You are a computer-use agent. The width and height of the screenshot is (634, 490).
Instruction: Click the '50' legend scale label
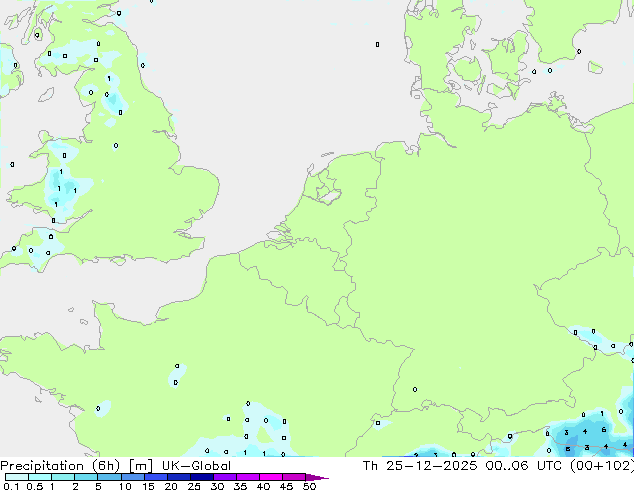[x=309, y=486]
